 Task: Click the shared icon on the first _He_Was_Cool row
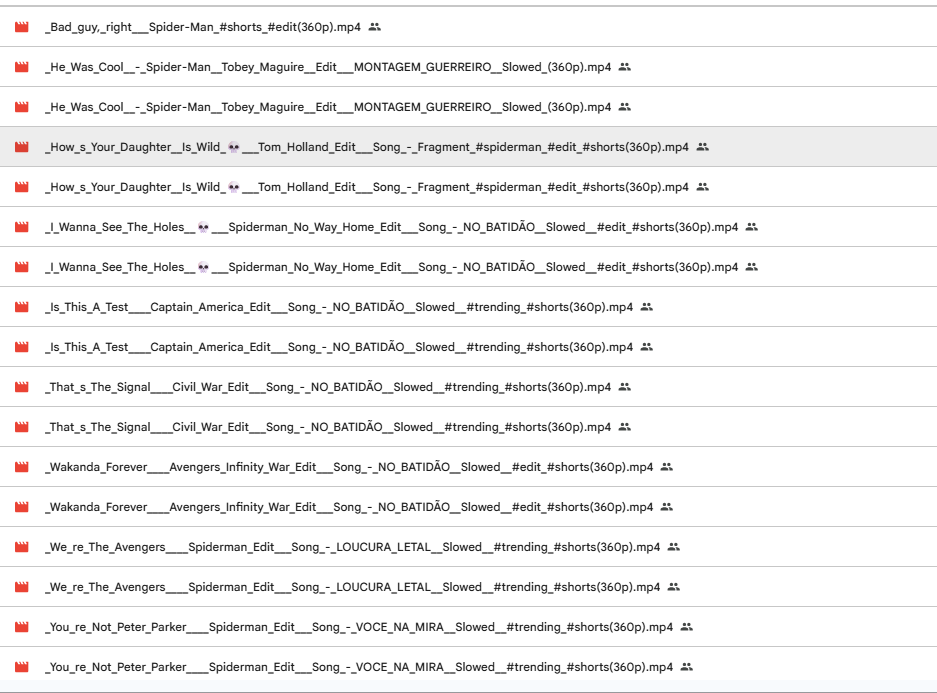click(625, 67)
